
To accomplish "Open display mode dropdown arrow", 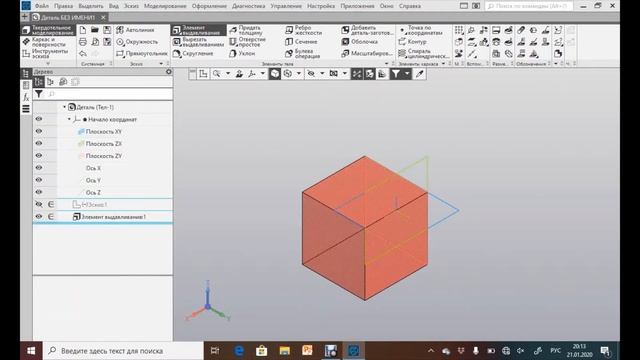I will click(299, 74).
